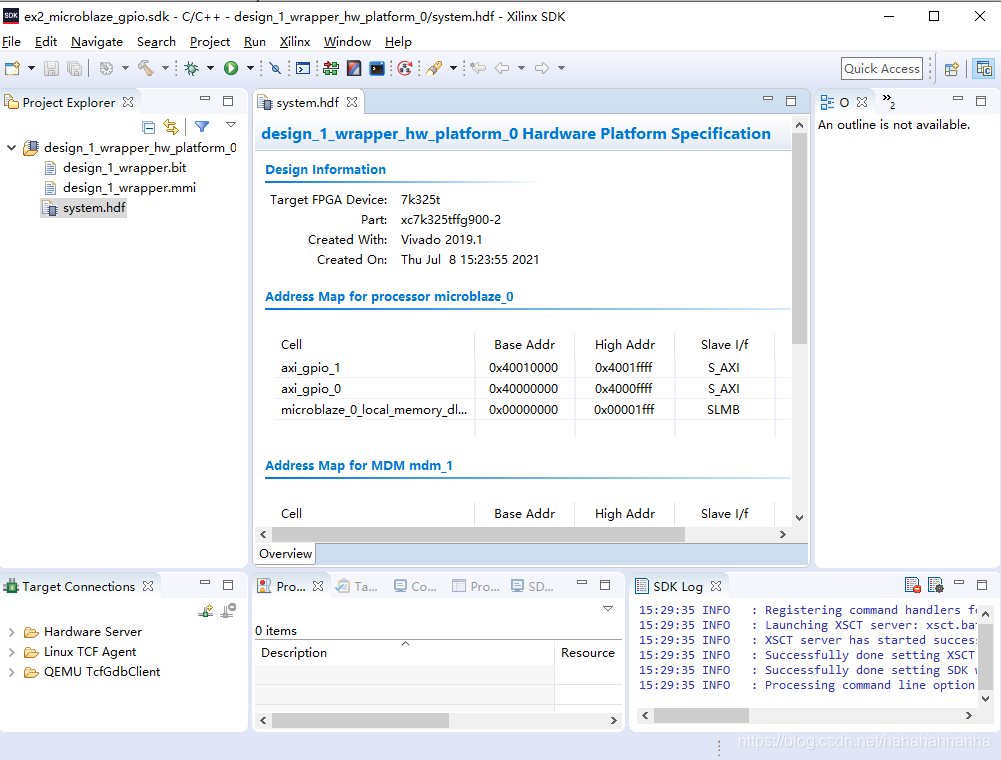This screenshot has height=760, width=1001.
Task: Click the Debug bug icon
Action: click(192, 68)
